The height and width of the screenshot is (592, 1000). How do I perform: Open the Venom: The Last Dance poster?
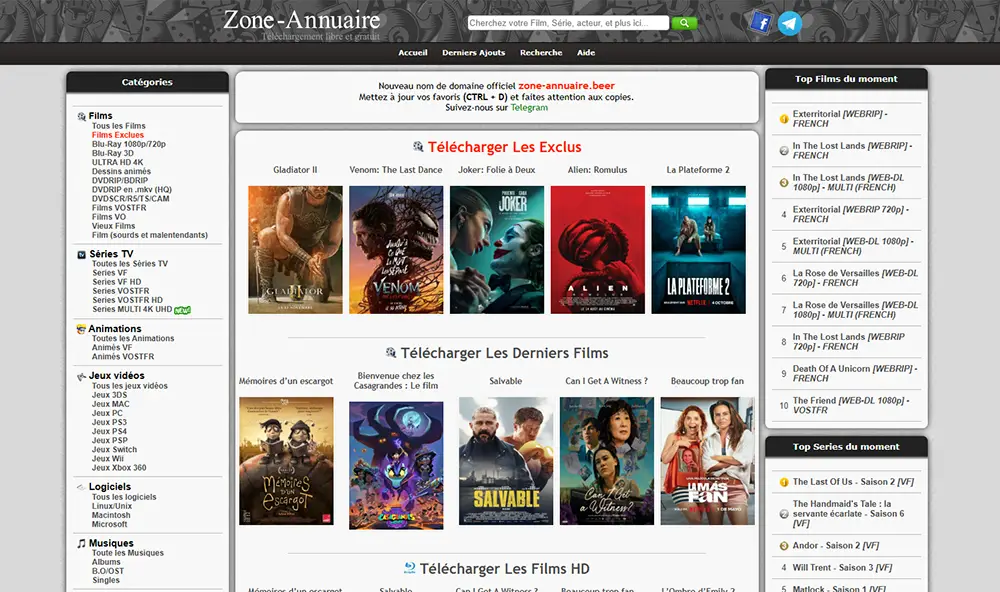tap(396, 249)
